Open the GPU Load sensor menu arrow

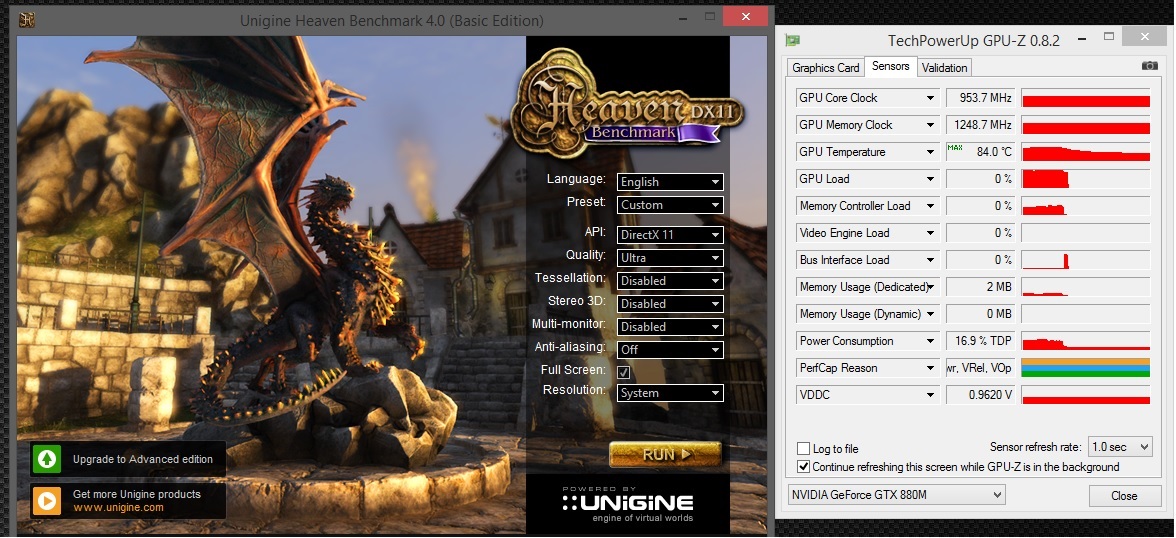pyautogui.click(x=931, y=179)
